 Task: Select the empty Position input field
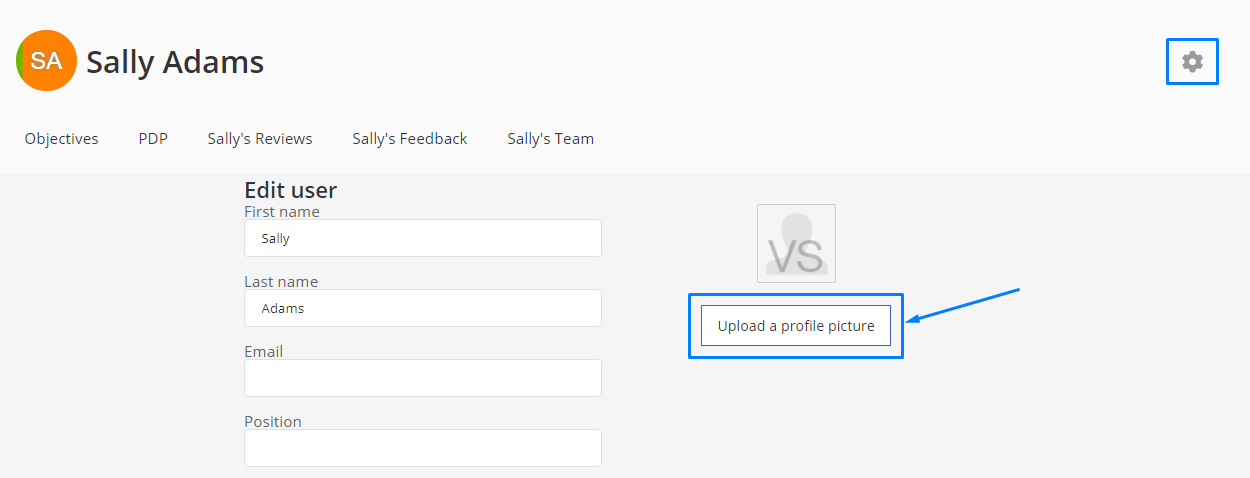tap(423, 448)
